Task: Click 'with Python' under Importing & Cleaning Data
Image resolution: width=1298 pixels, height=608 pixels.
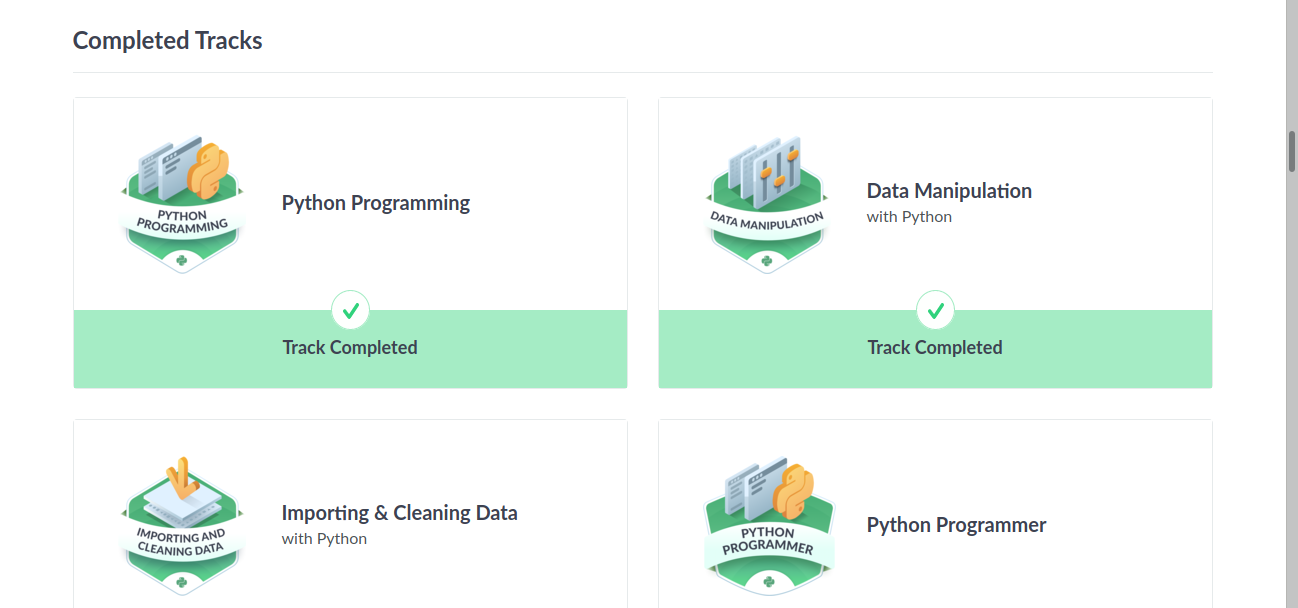Action: 324,539
